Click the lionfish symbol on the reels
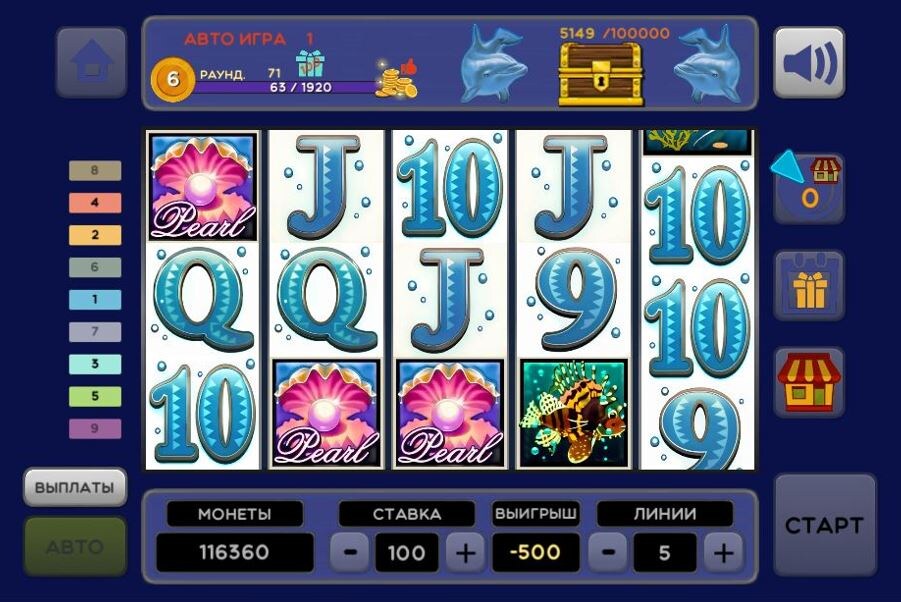Image resolution: width=901 pixels, height=602 pixels. tap(573, 413)
